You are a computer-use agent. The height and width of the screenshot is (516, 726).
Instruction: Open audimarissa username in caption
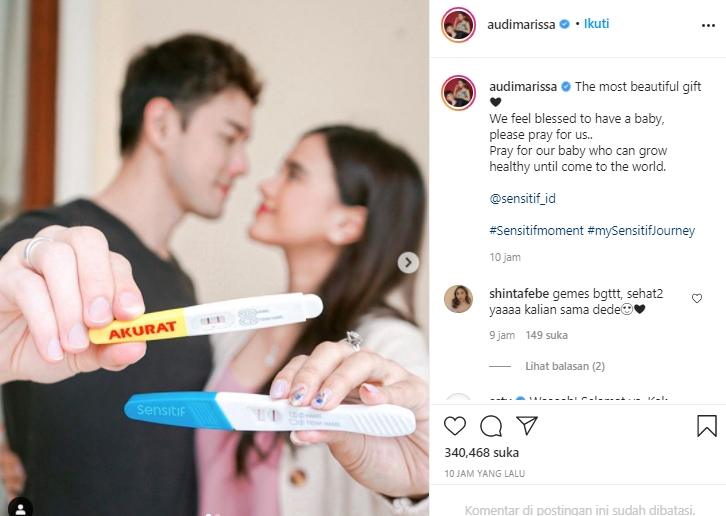click(523, 87)
